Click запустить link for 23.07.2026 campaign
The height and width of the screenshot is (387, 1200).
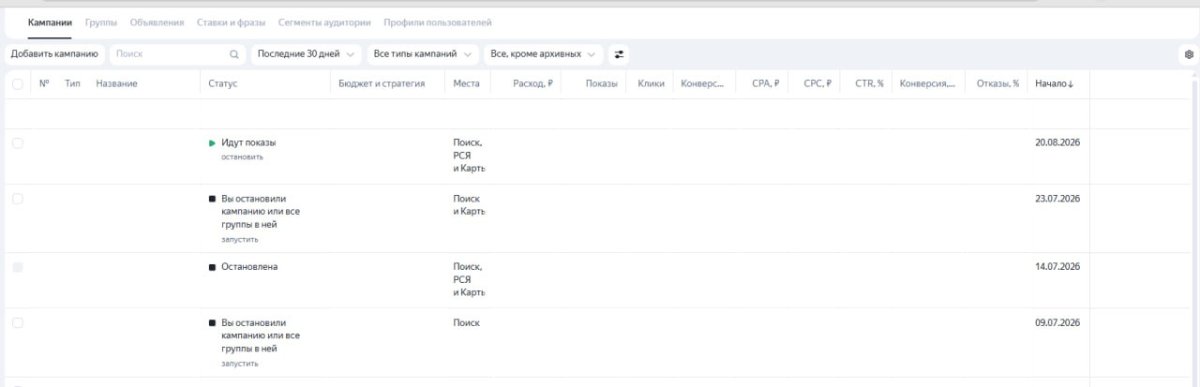(240, 239)
